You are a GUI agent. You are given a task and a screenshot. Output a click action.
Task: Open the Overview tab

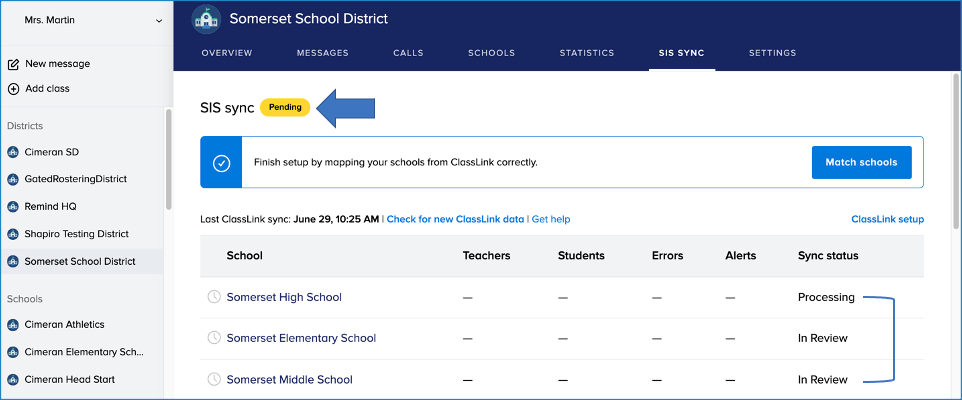[x=227, y=53]
